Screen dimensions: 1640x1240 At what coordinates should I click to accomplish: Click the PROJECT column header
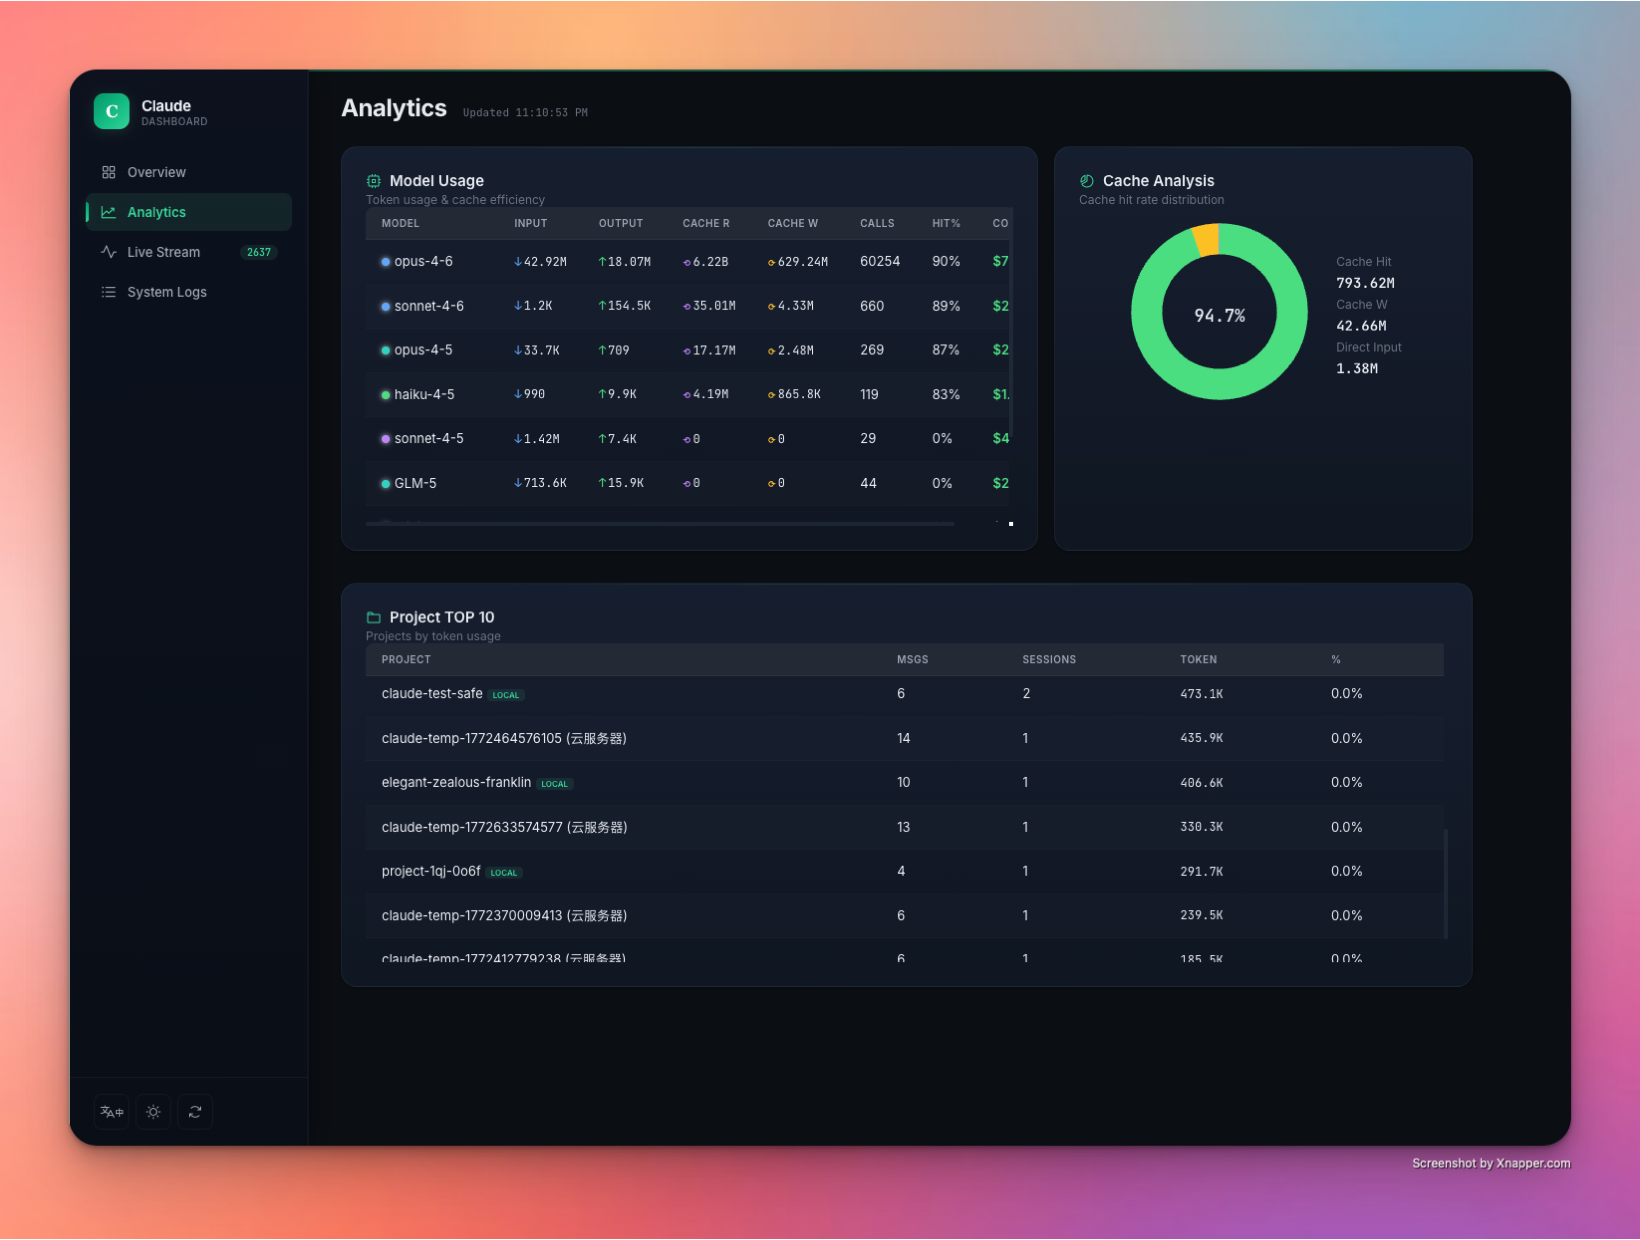(406, 660)
